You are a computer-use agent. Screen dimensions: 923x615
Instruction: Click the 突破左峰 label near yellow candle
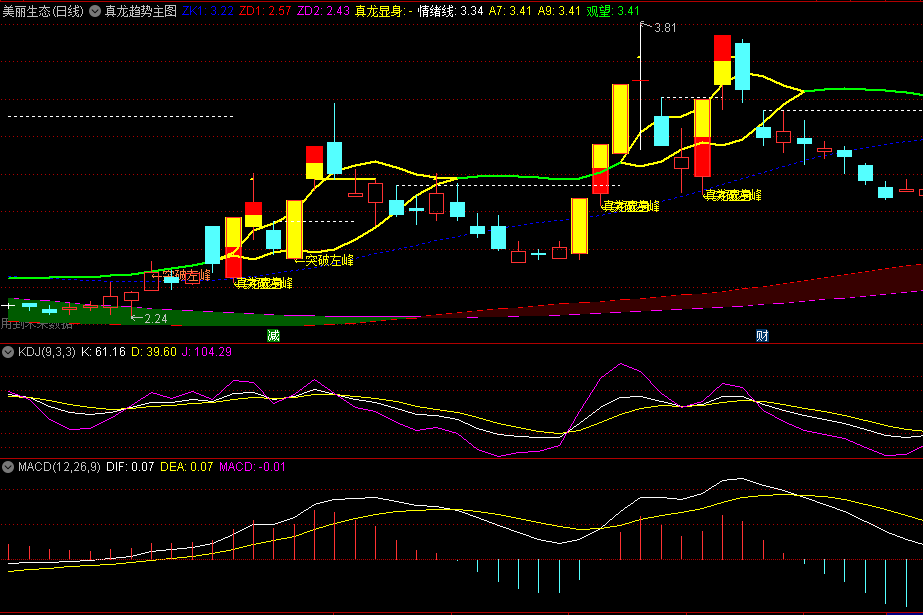pos(328,260)
